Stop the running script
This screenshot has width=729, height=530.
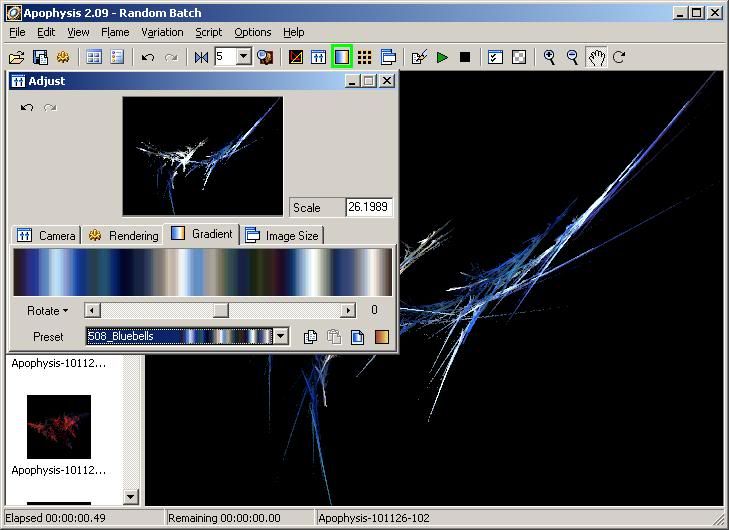pyautogui.click(x=465, y=58)
